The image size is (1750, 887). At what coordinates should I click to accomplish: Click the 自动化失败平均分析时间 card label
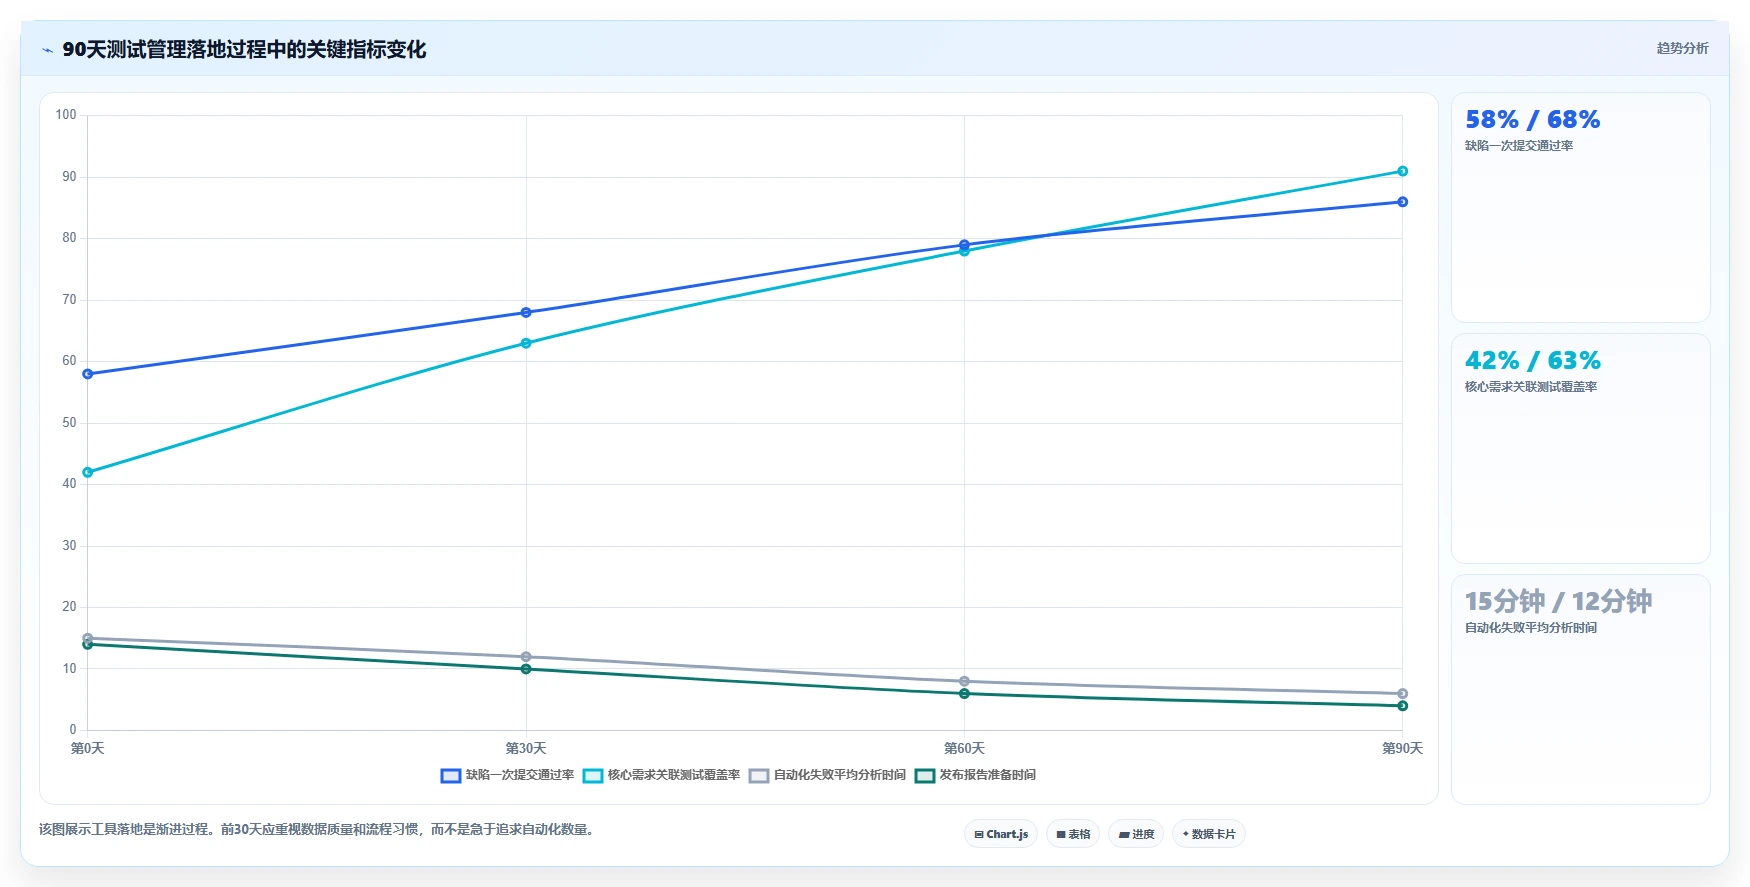click(x=1531, y=628)
